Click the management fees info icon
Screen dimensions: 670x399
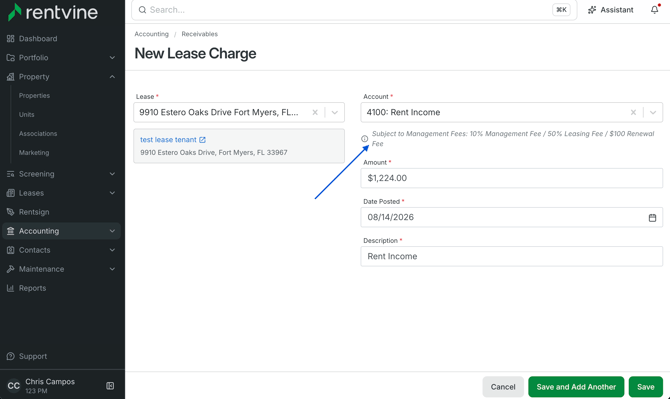[364, 138]
